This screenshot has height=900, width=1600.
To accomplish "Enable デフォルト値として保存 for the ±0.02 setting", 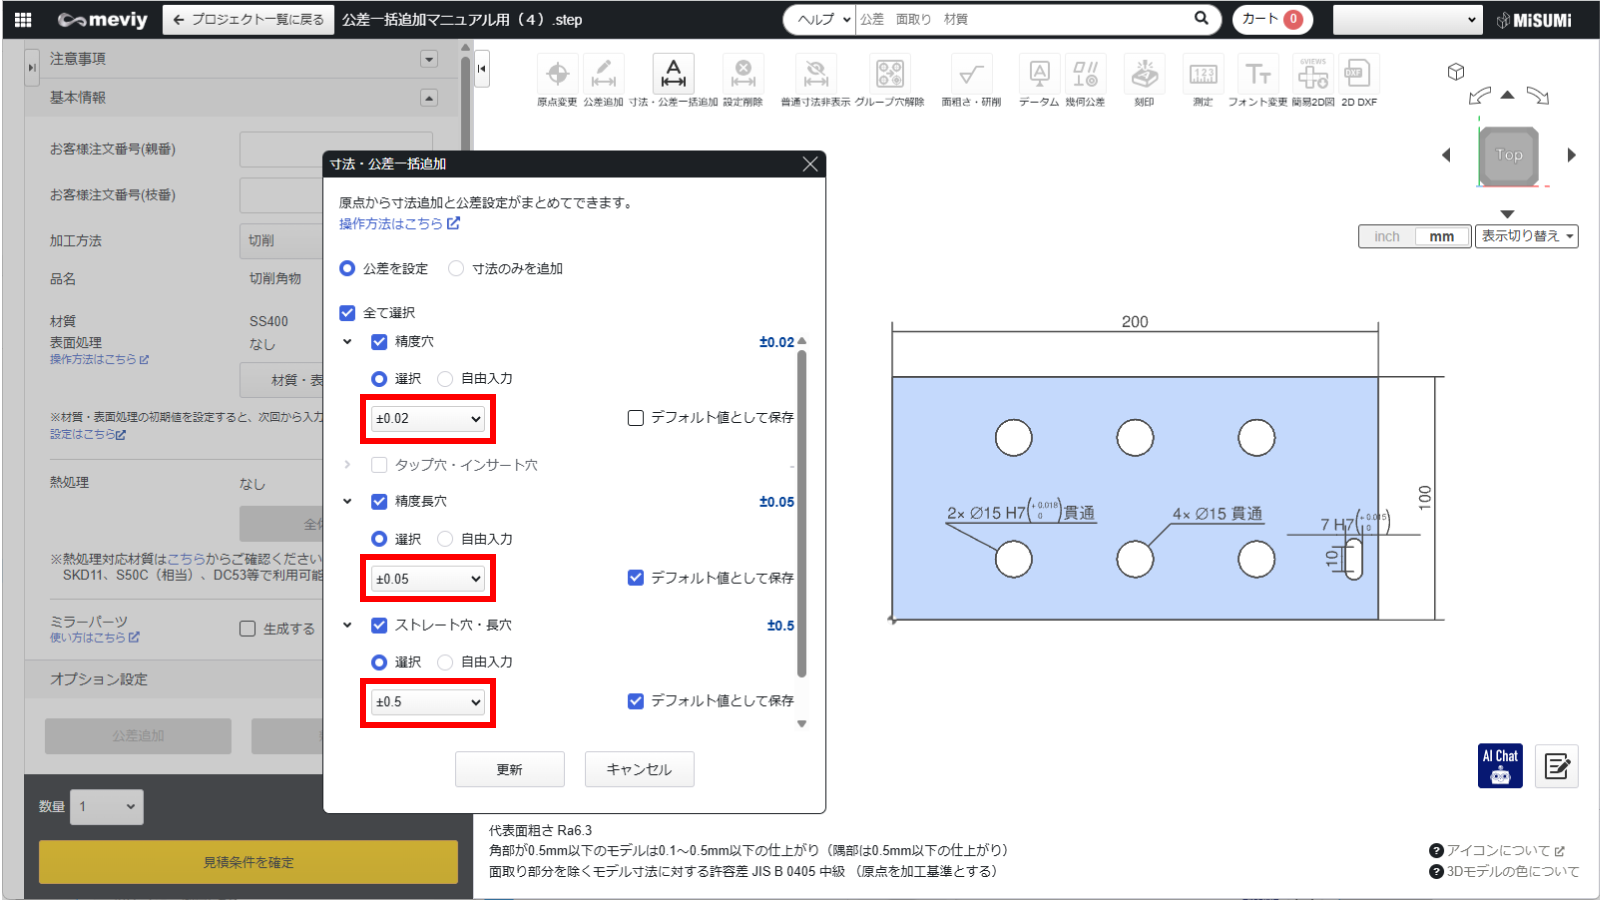I will [x=636, y=418].
